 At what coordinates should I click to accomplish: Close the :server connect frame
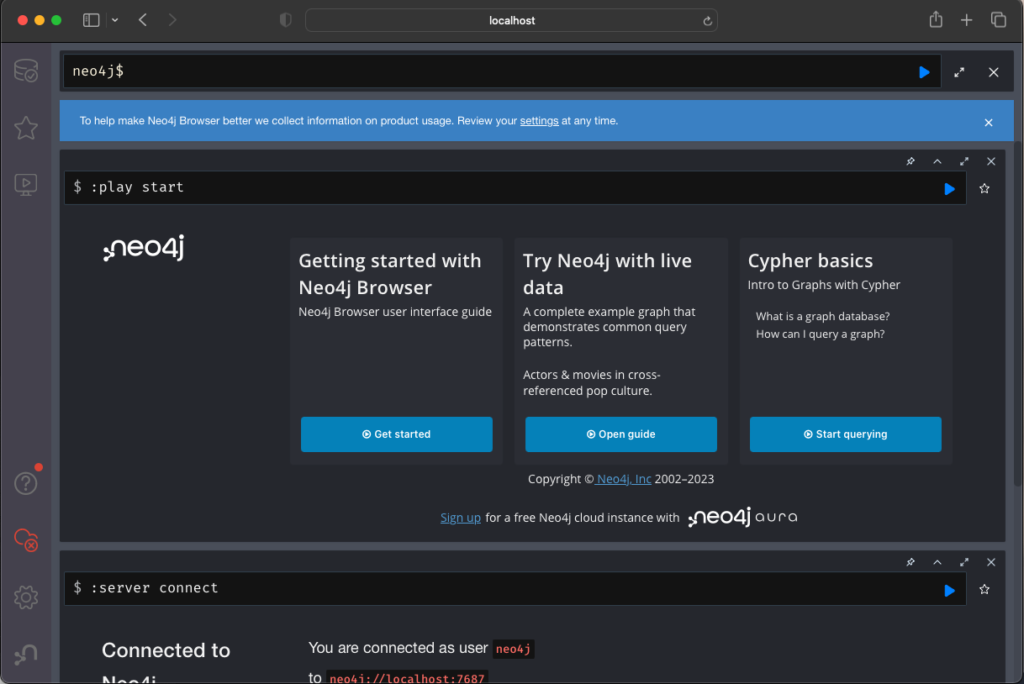click(x=991, y=562)
